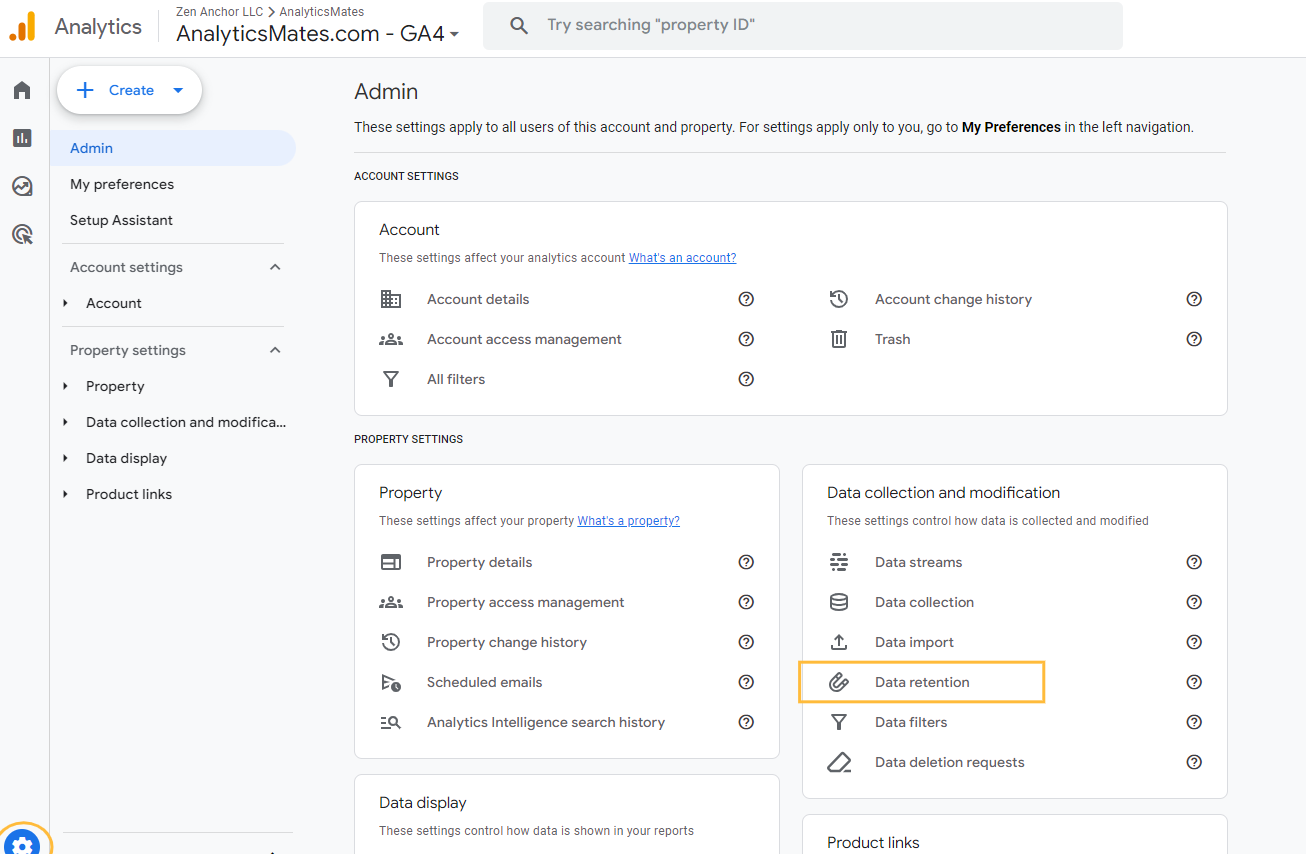Expand the Data display tree item

coord(65,458)
